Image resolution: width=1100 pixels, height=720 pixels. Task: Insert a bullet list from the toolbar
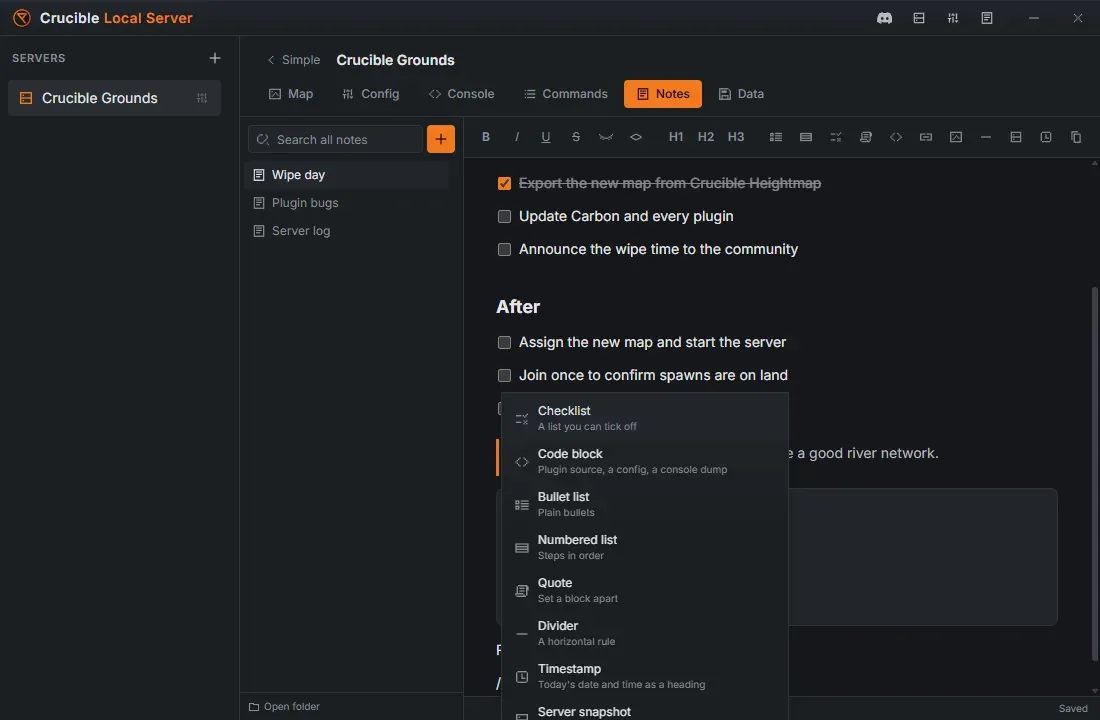point(776,137)
